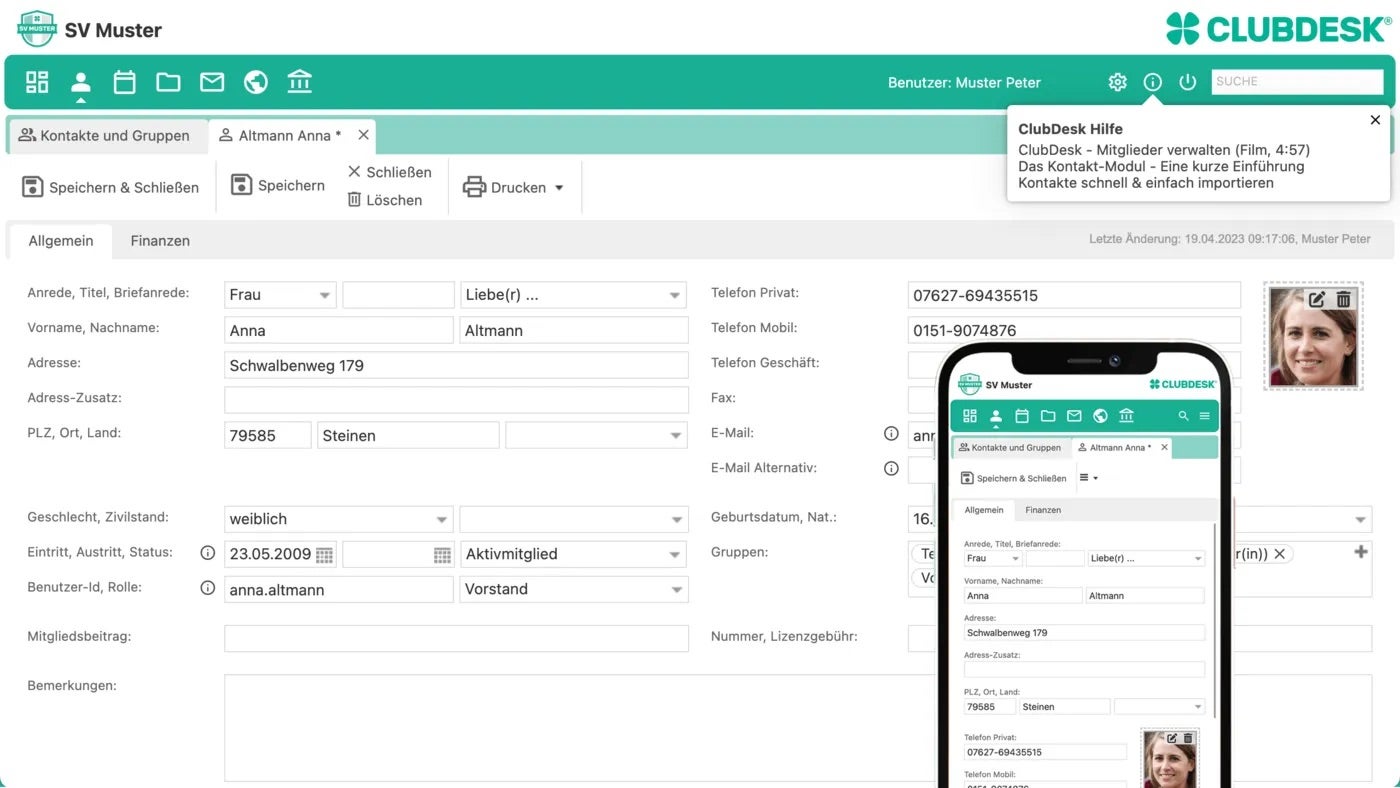Open the website globe module in the desktop navigation bar
The image size is (1400, 788).
pyautogui.click(x=256, y=82)
